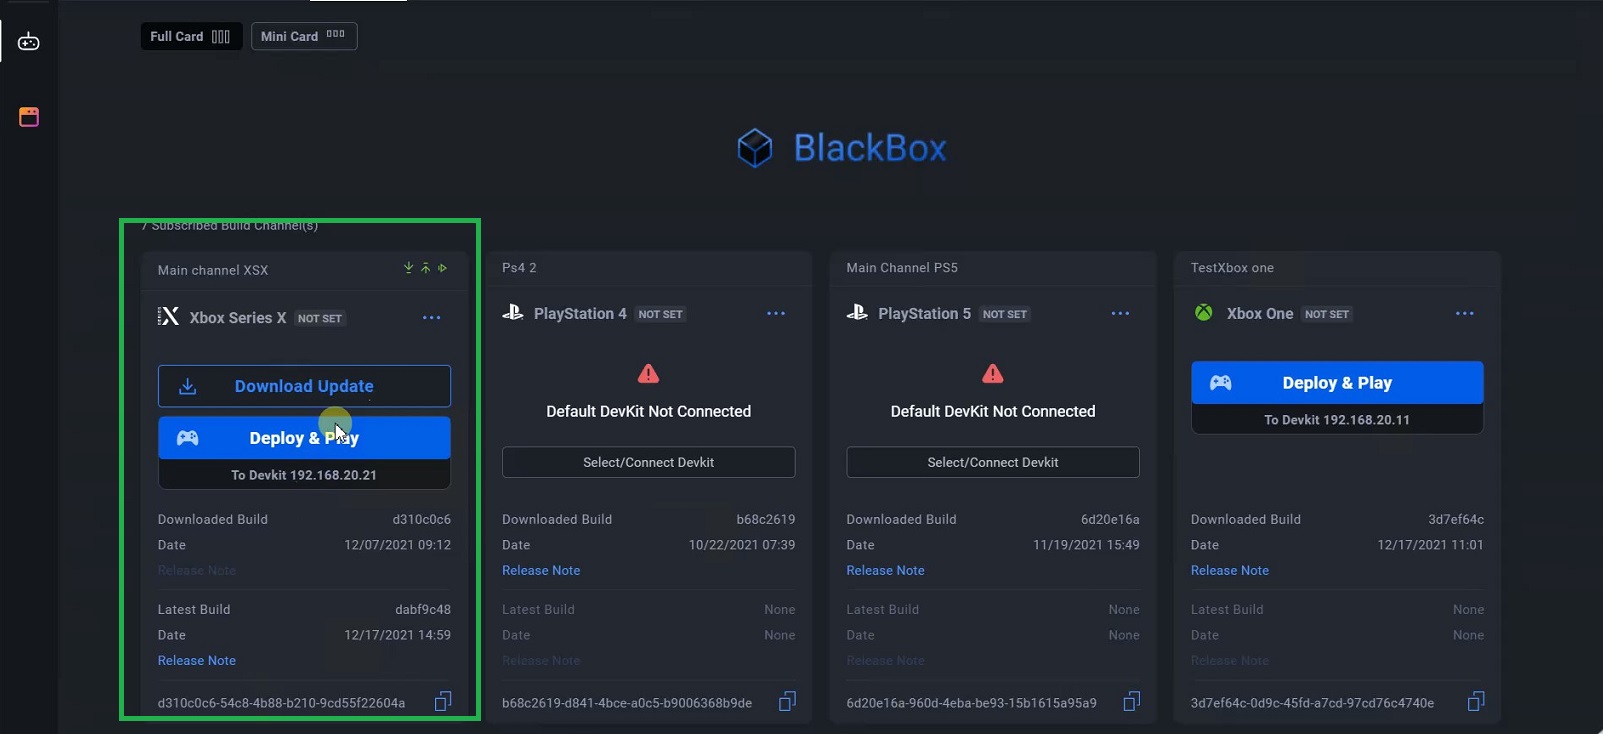Click the Xbox Series X logo icon
The image size is (1603, 734).
pyautogui.click(x=168, y=317)
